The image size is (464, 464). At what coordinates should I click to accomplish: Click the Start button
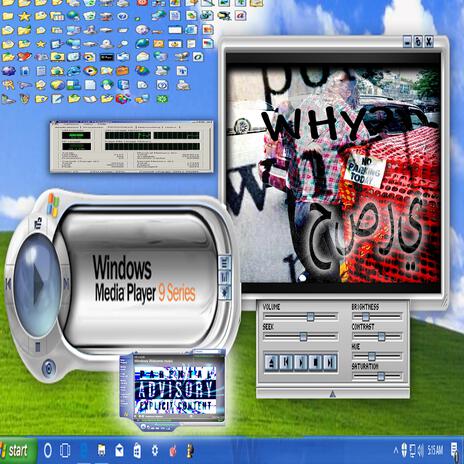[17, 451]
